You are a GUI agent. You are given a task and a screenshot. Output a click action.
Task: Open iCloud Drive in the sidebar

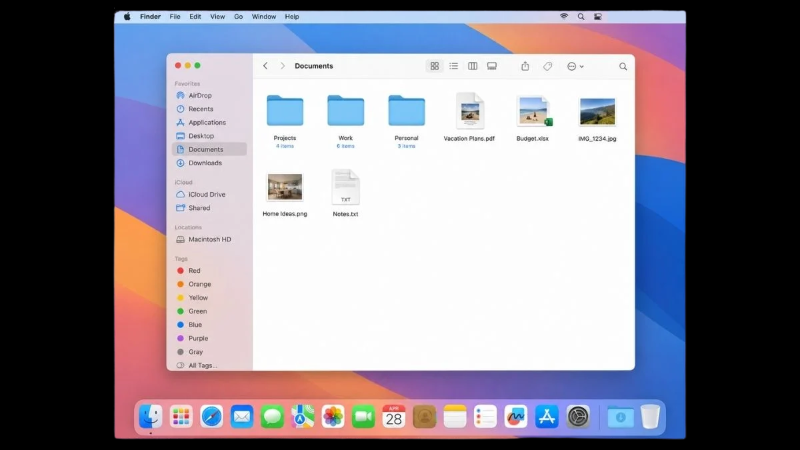pos(210,194)
